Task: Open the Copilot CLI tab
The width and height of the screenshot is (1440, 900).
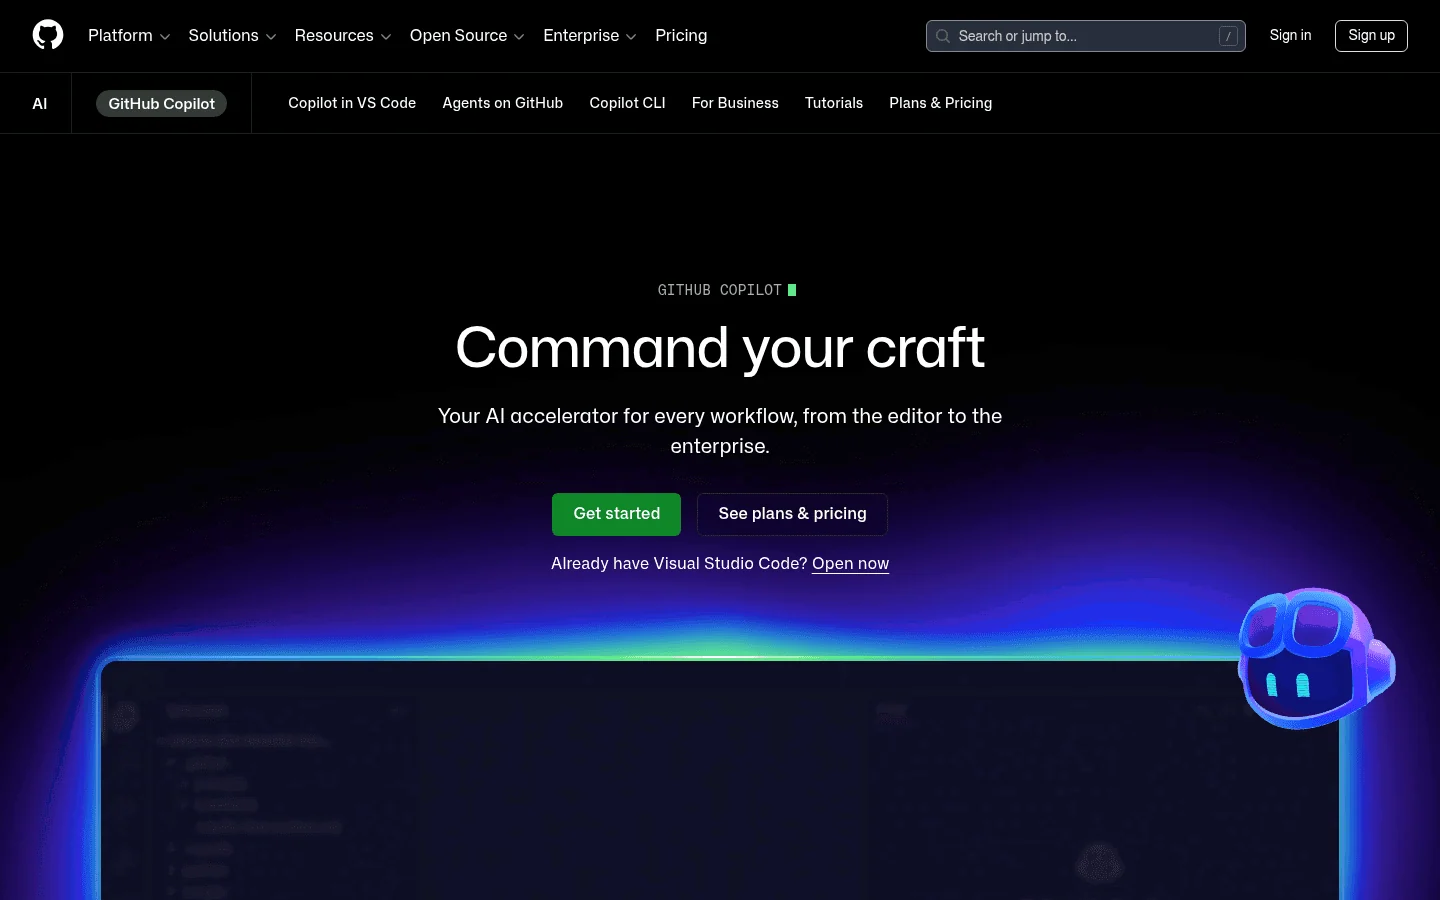Action: coord(627,103)
